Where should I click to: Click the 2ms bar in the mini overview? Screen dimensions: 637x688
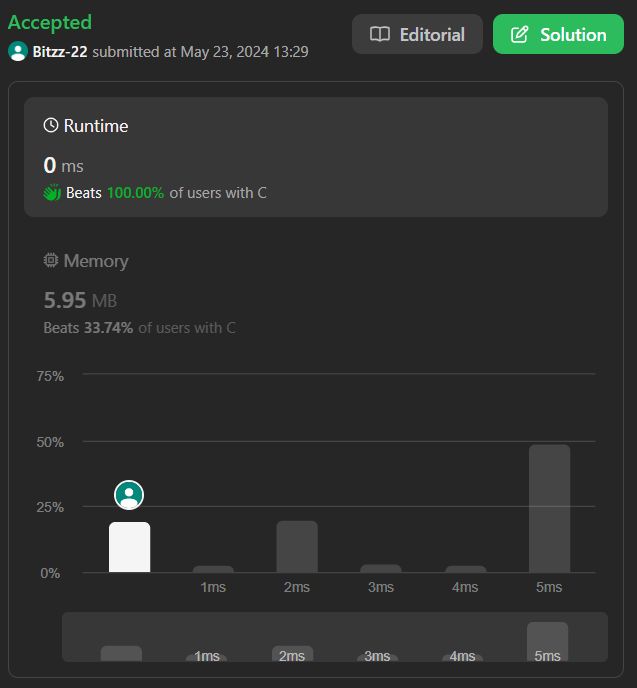pyautogui.click(x=293, y=653)
